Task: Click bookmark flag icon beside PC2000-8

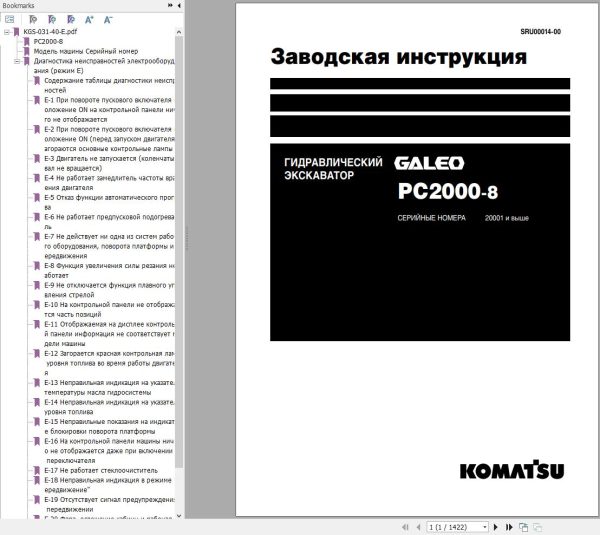Action: [27, 42]
